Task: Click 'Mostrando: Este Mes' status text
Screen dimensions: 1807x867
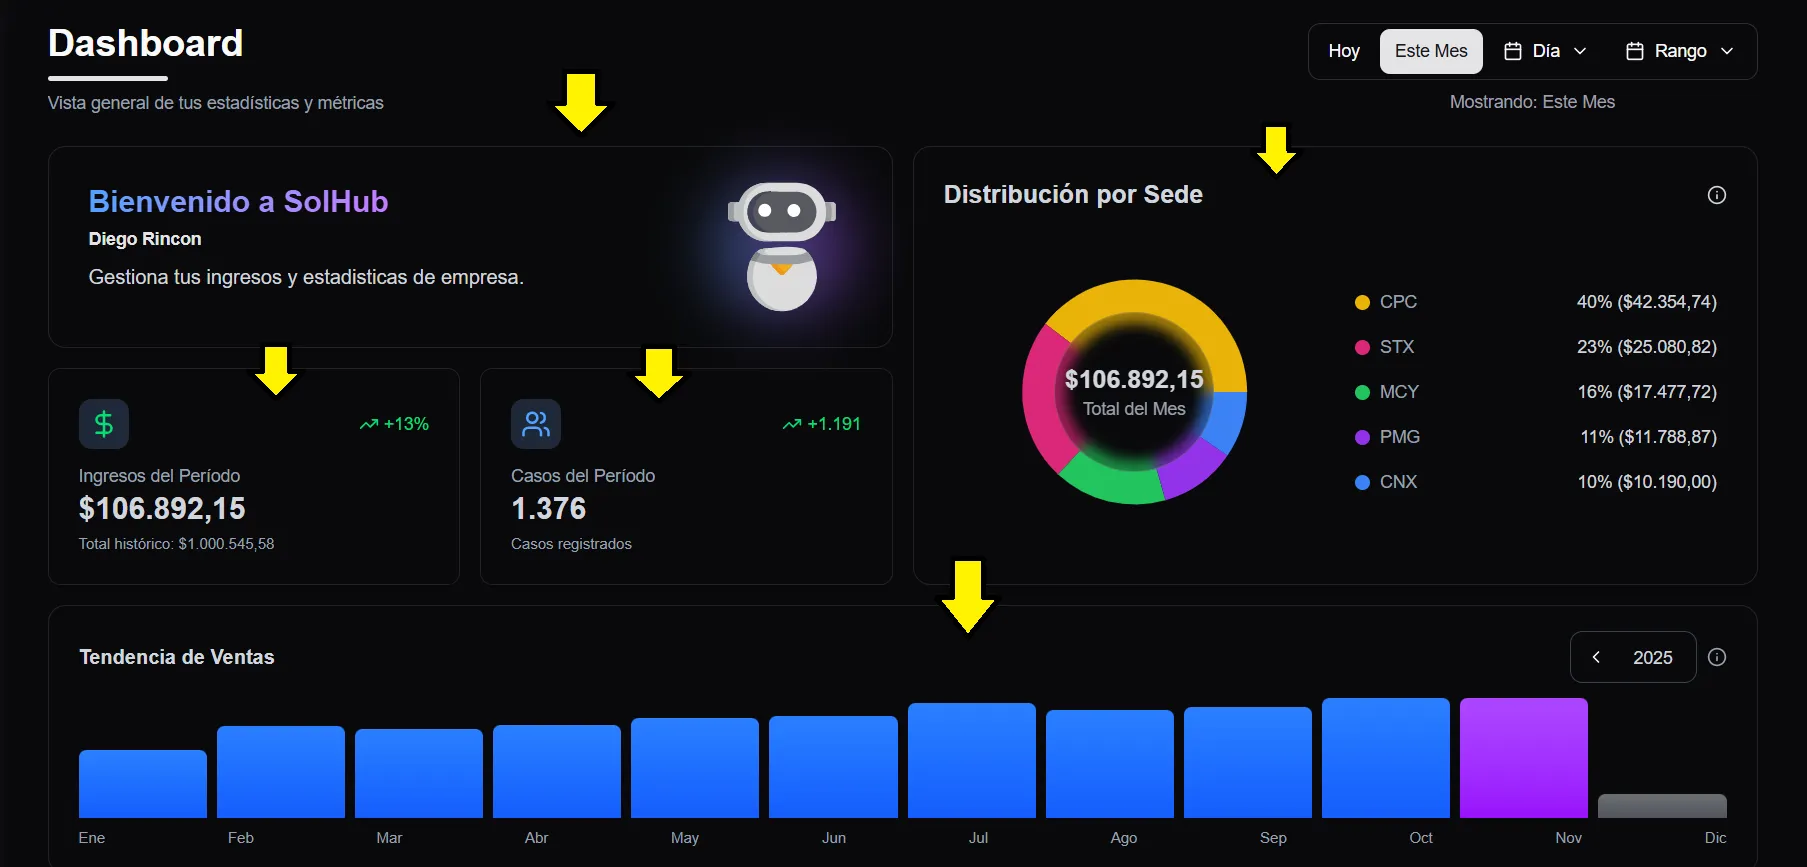Action: [1532, 102]
